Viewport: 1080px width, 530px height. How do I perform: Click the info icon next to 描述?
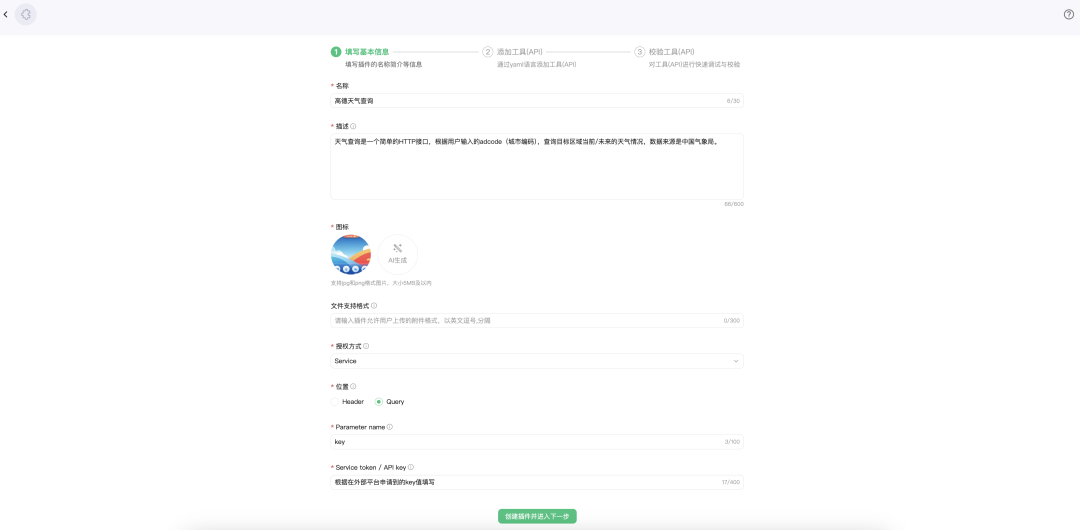point(353,126)
